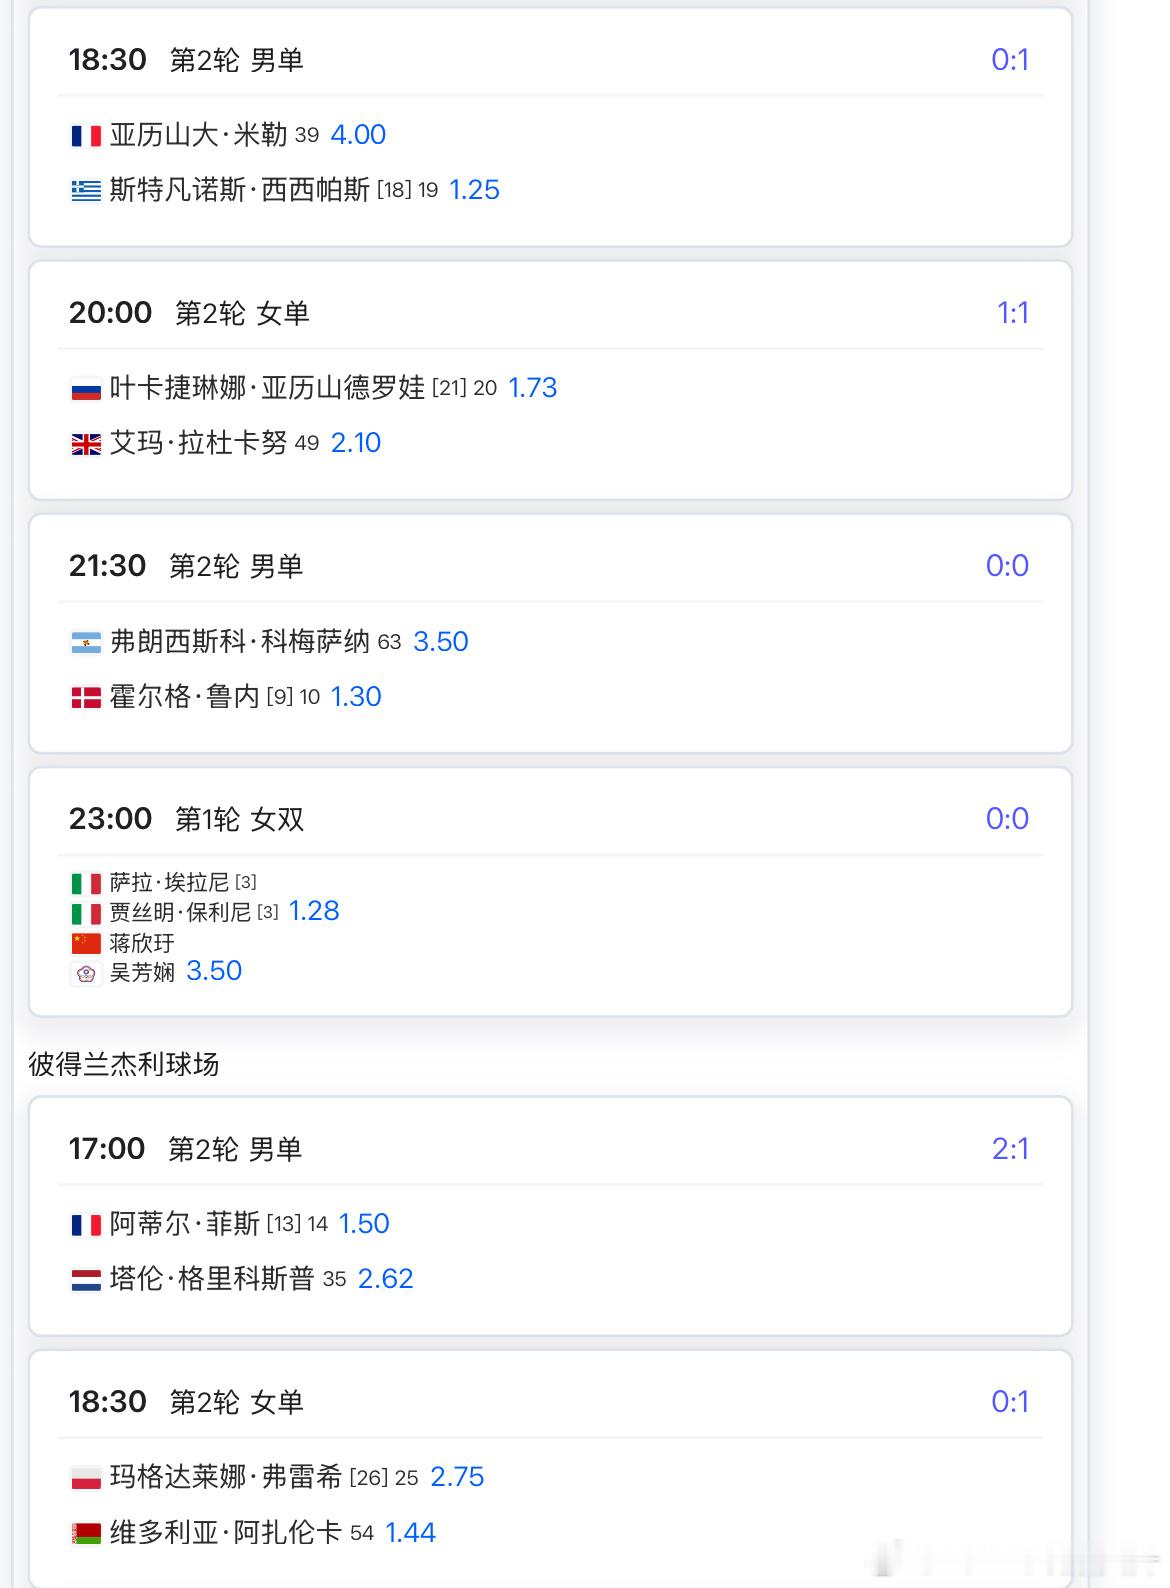Open the 23:00 第1轮 女双 match card

tap(550, 892)
